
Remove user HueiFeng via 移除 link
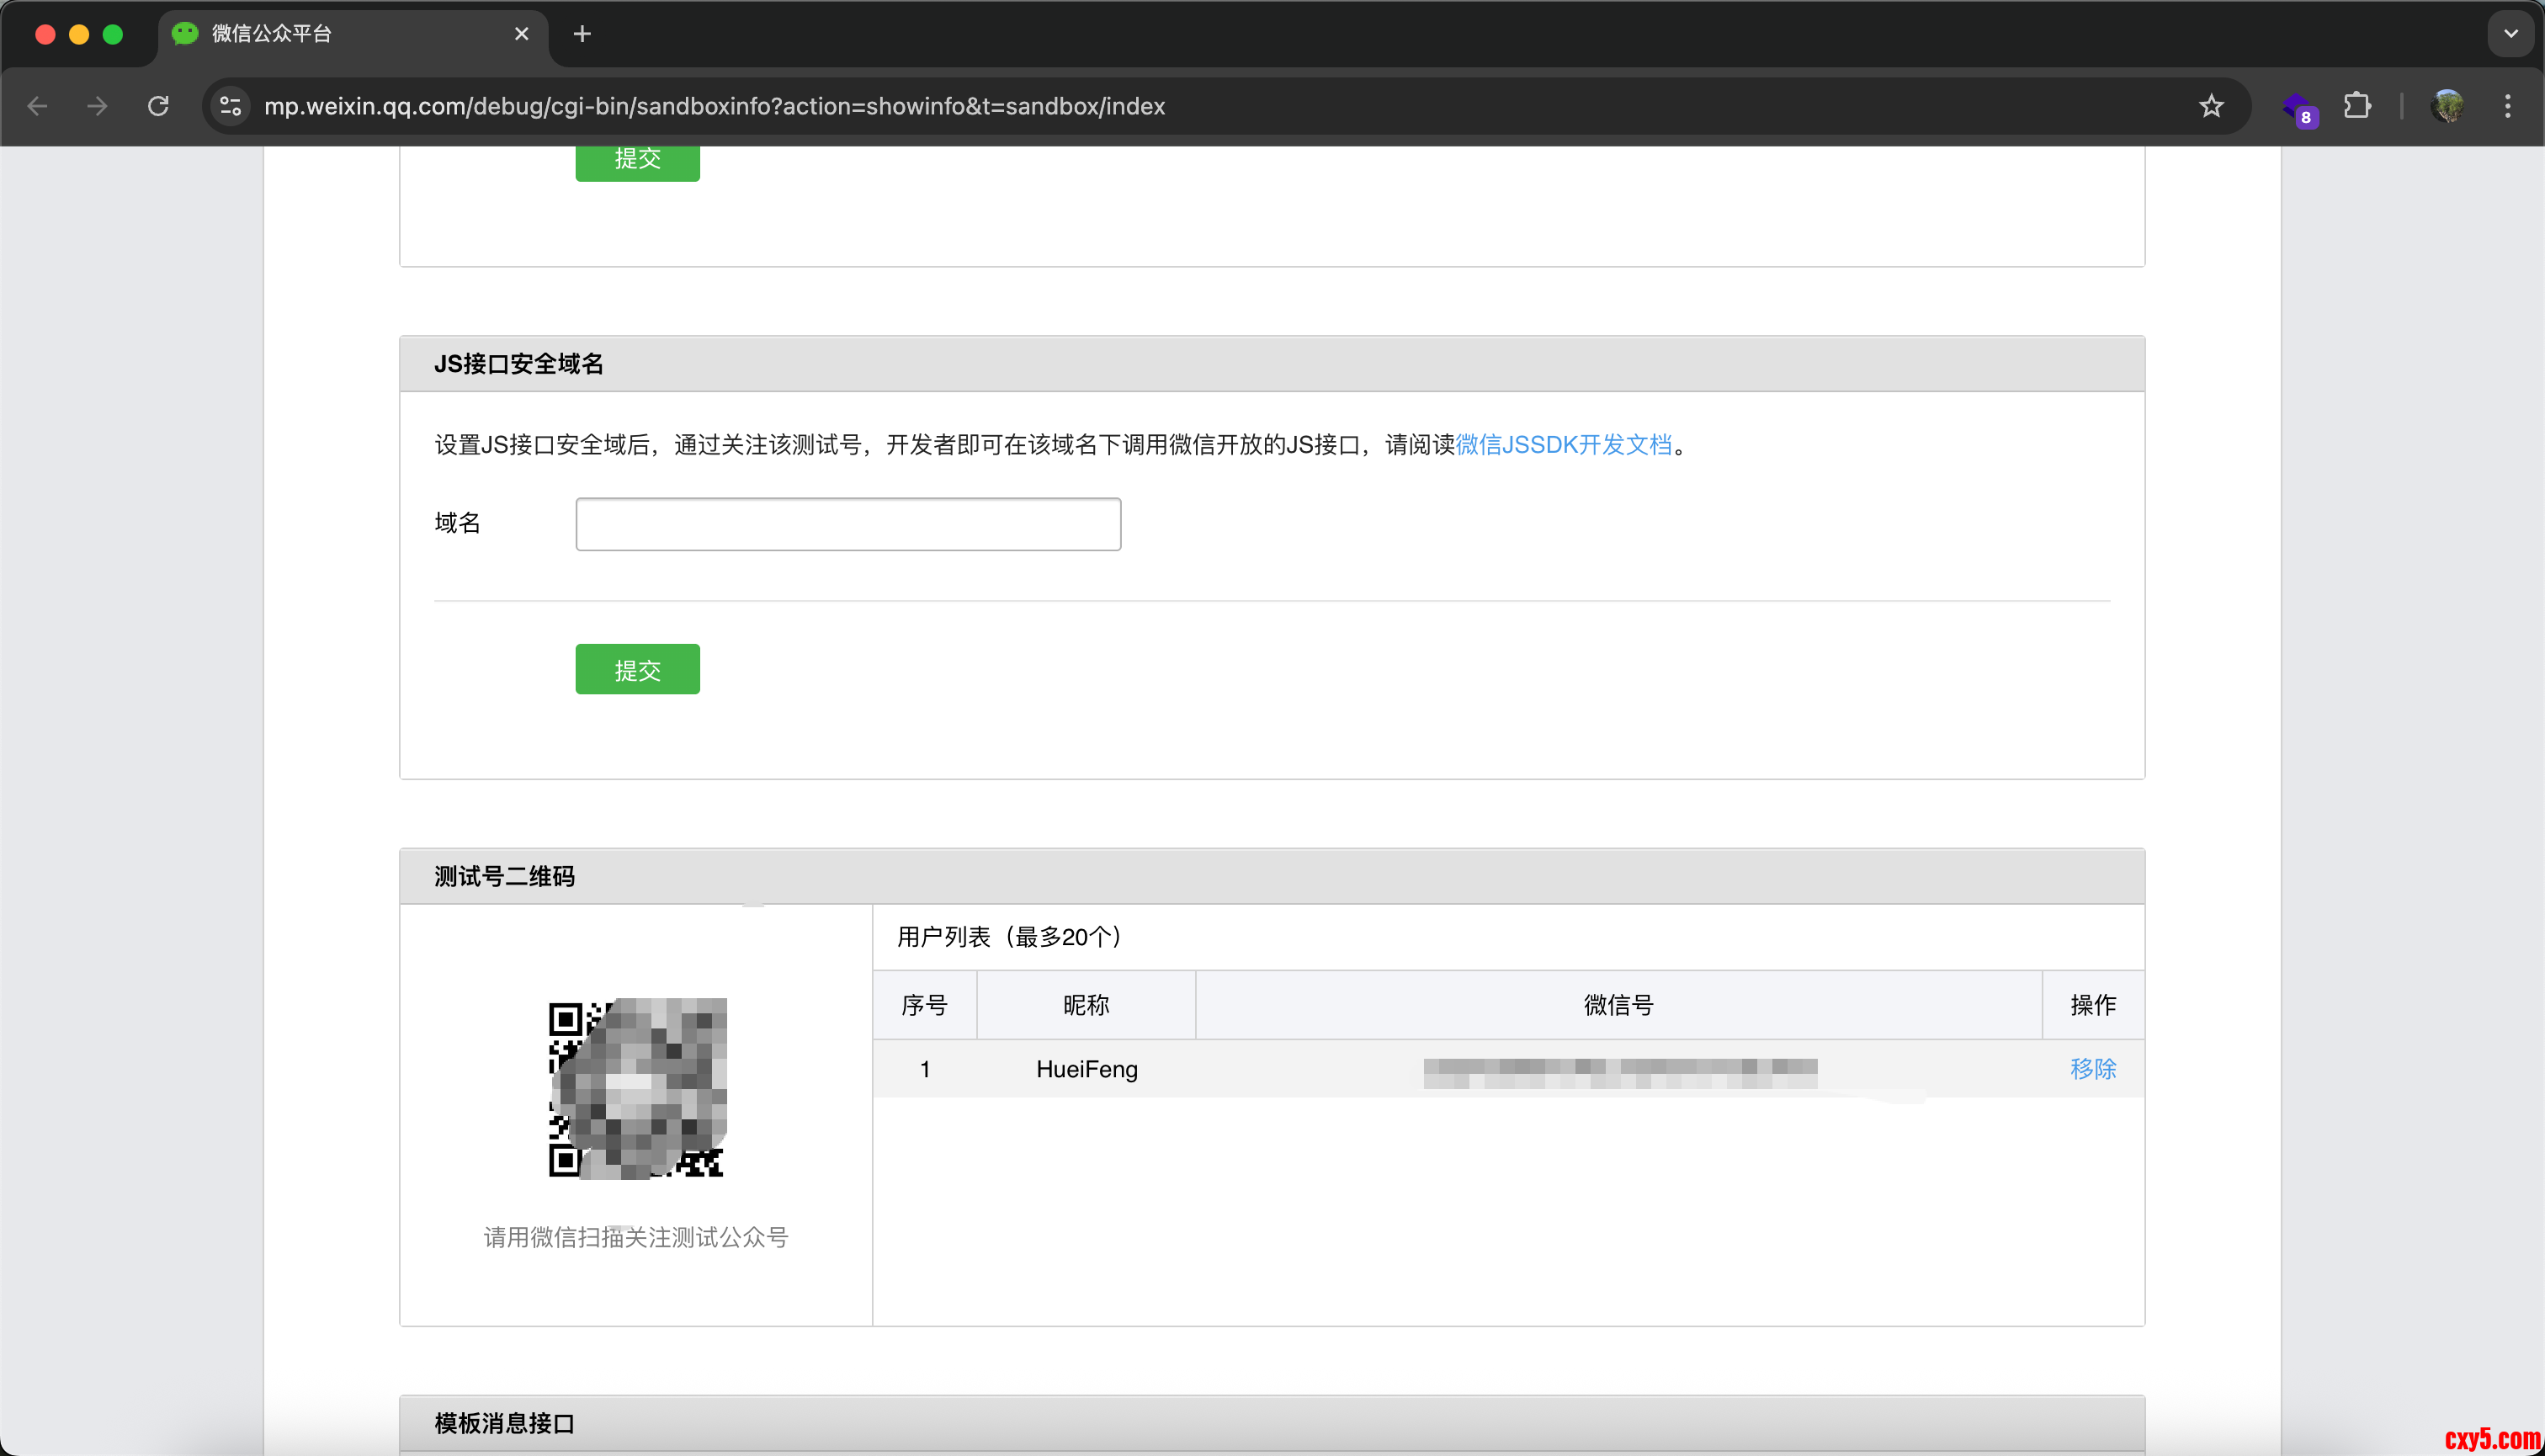point(2092,1068)
